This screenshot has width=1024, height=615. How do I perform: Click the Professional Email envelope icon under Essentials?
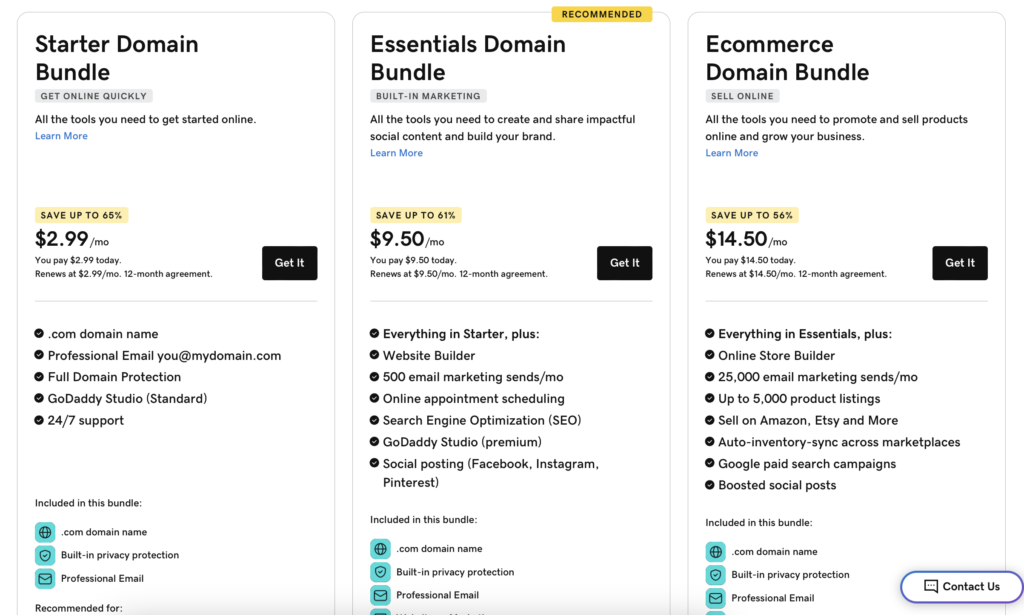(x=381, y=595)
